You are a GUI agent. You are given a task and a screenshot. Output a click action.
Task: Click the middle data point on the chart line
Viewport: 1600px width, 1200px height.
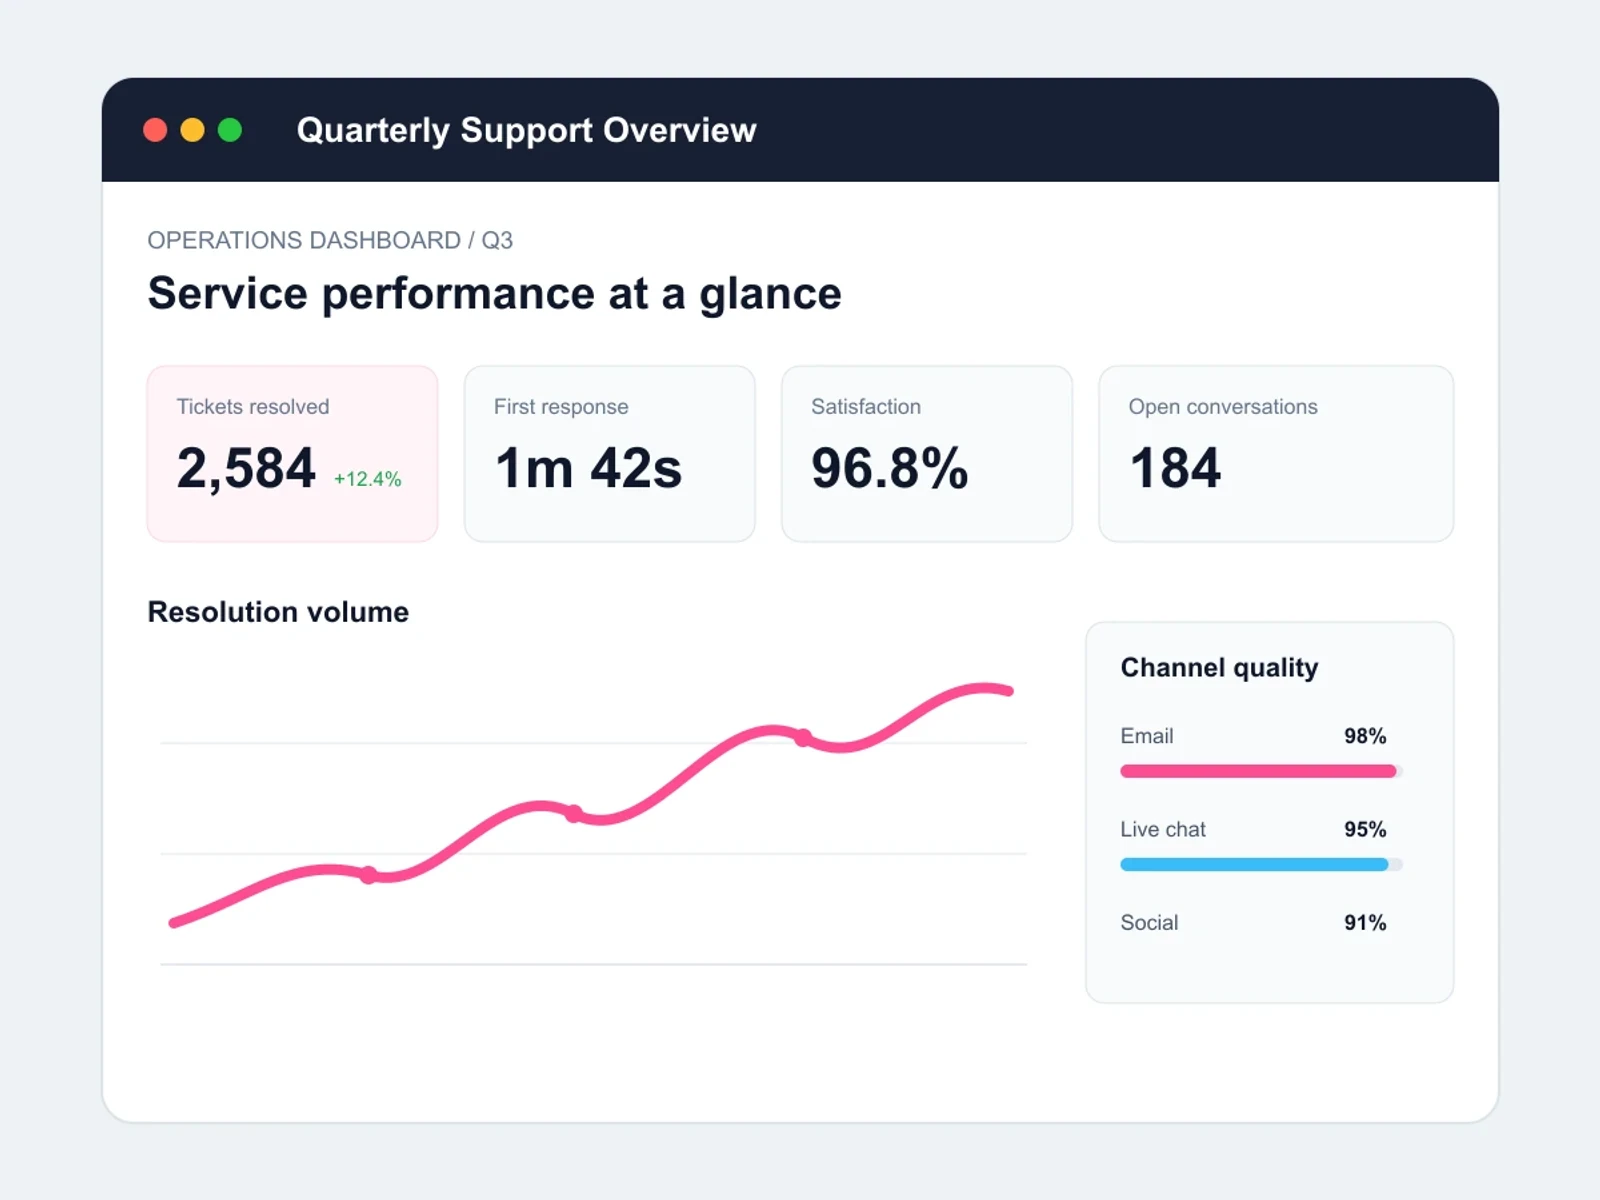(x=573, y=814)
